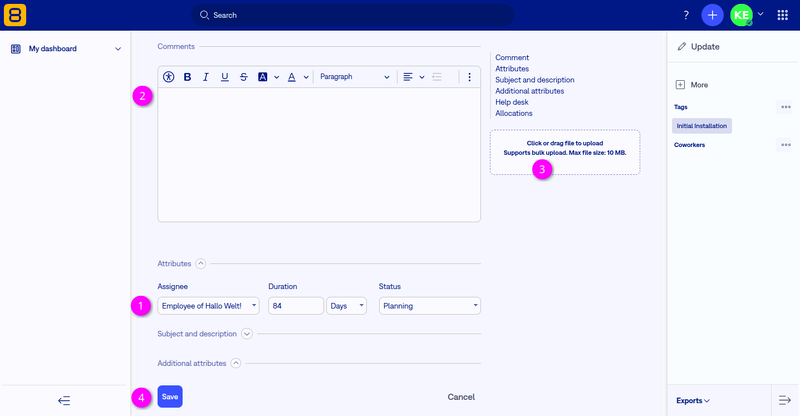Jump to Additional attributes link
Image resolution: width=800 pixels, height=416 pixels.
click(x=530, y=91)
